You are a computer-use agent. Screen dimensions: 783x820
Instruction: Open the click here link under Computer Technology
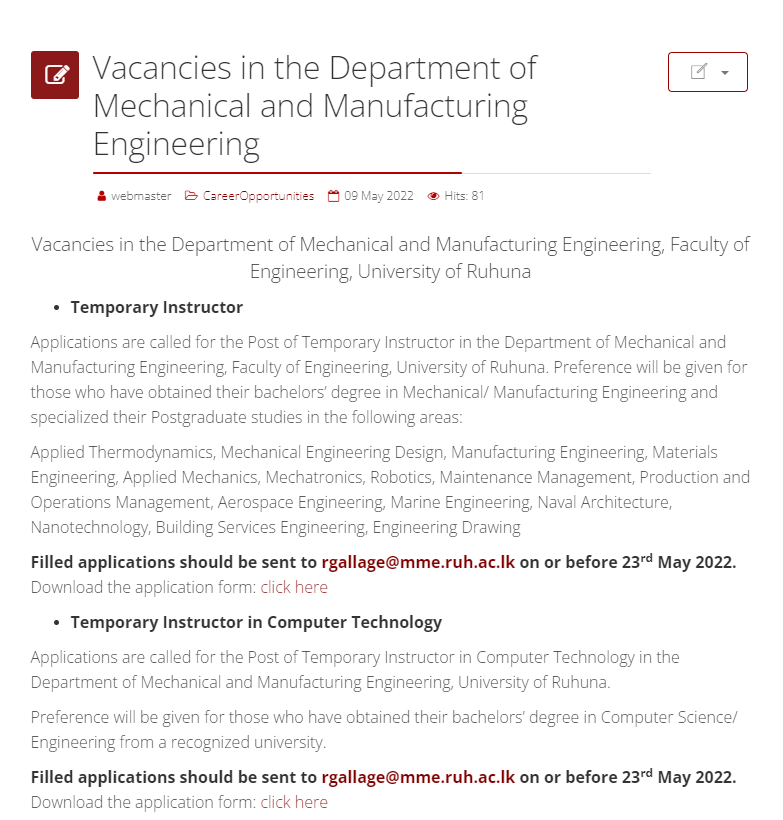[x=294, y=802]
